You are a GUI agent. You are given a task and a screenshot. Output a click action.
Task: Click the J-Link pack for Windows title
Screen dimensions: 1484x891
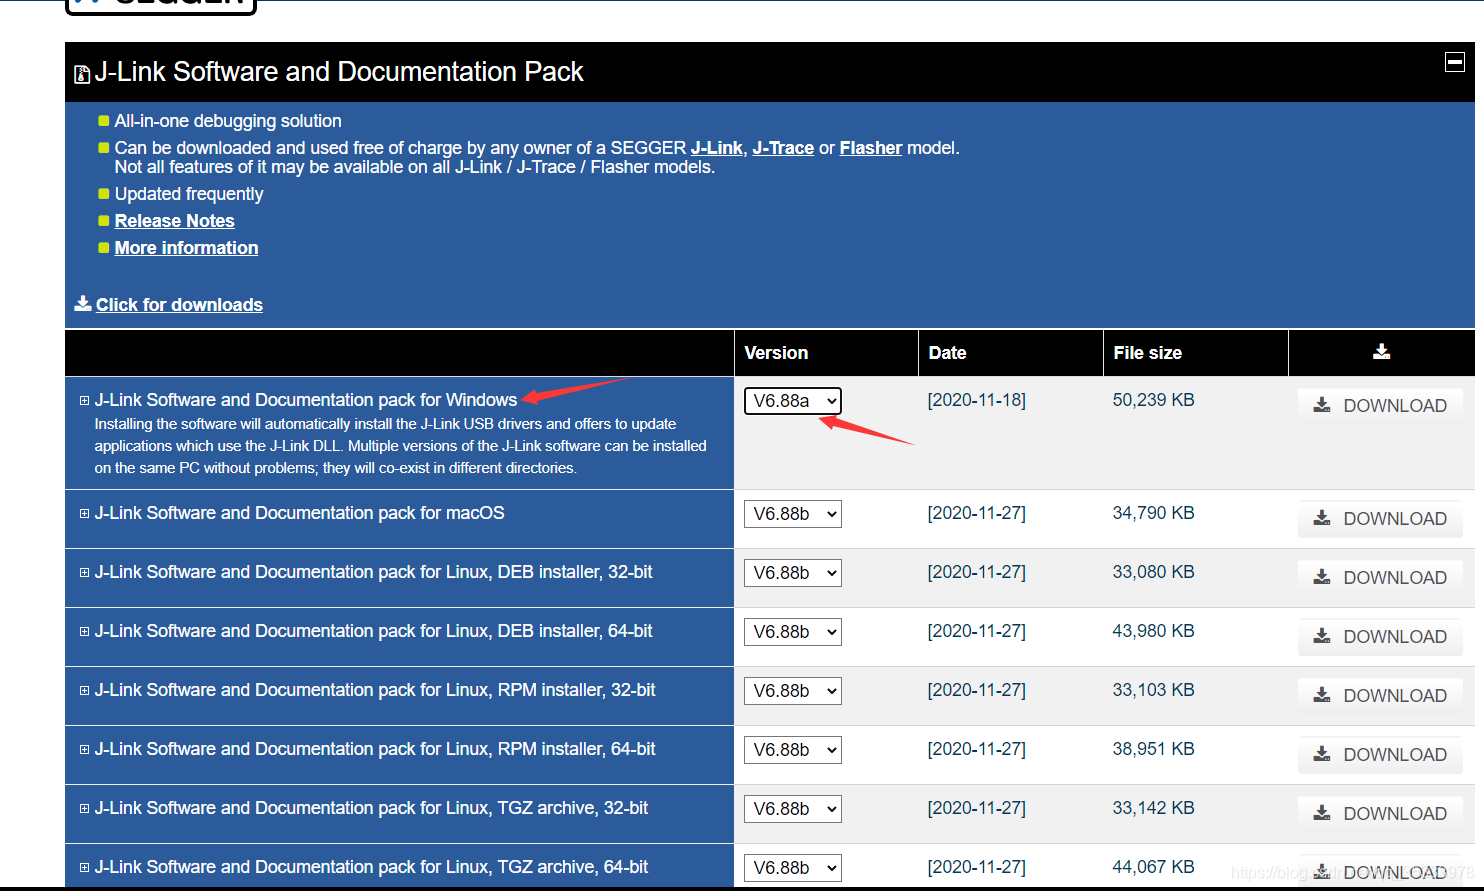click(306, 400)
